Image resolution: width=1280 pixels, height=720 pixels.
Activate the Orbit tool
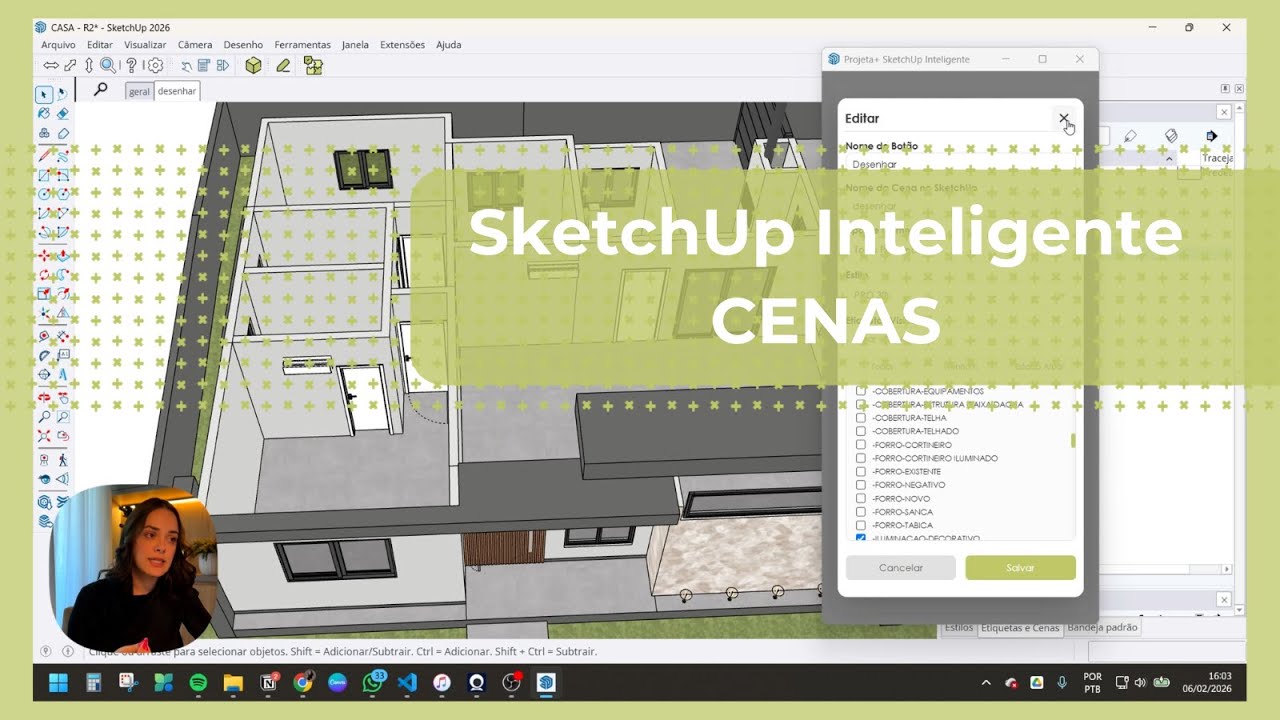(x=44, y=397)
